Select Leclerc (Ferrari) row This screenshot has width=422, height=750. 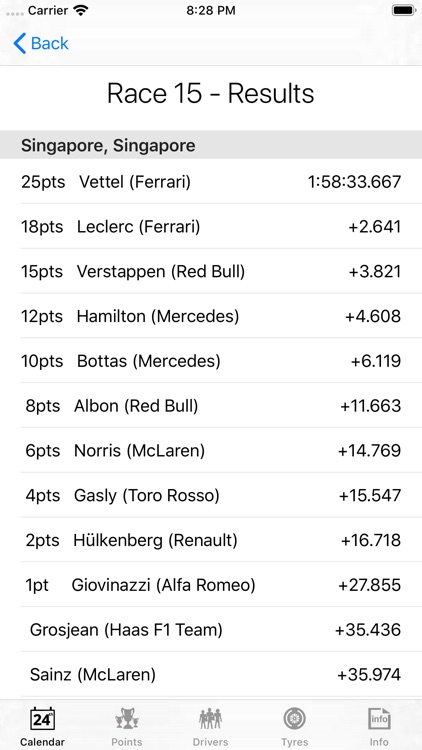211,226
